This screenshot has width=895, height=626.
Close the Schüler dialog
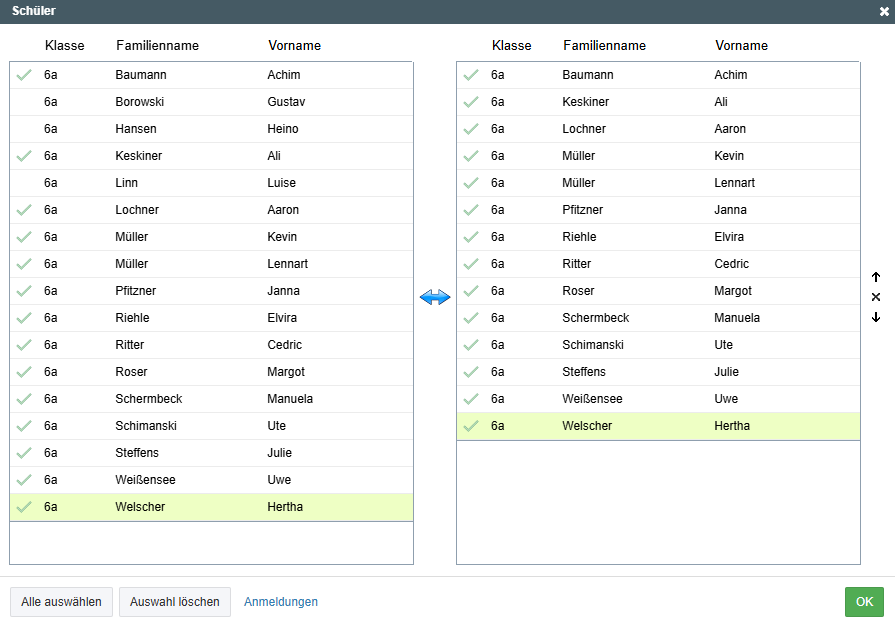884,11
